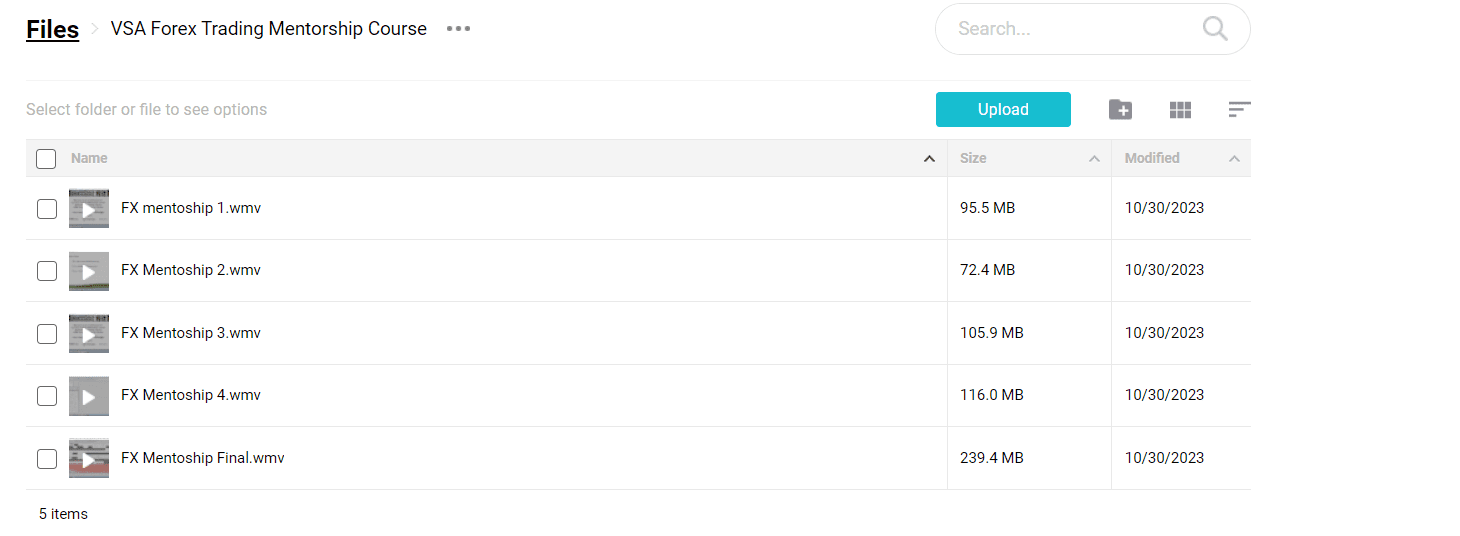1460x536 pixels.
Task: Check the box for FX Mentoship 2.wmv
Action: coord(47,271)
